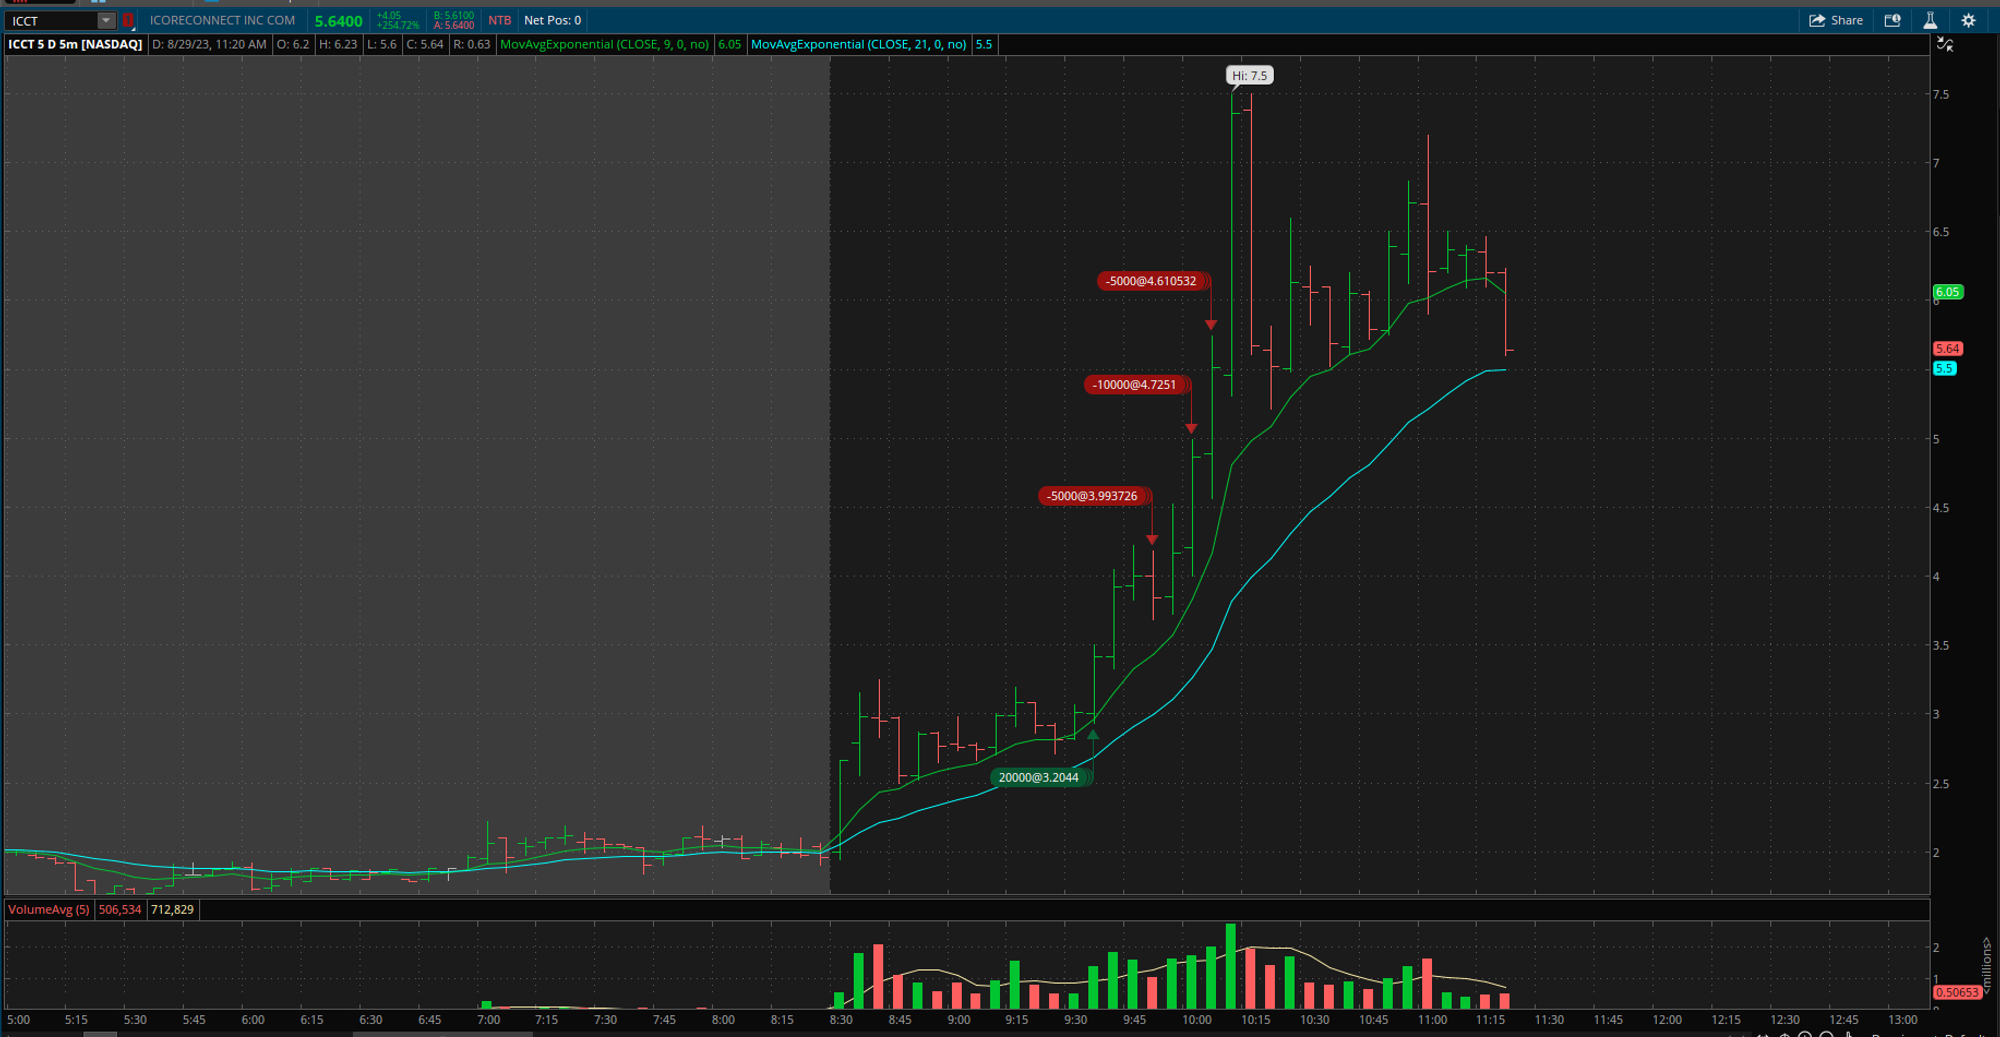Viewport: 2000px width, 1037px height.
Task: Click the ICCT 5 D 5m [NASDAQ] label
Action: click(75, 44)
